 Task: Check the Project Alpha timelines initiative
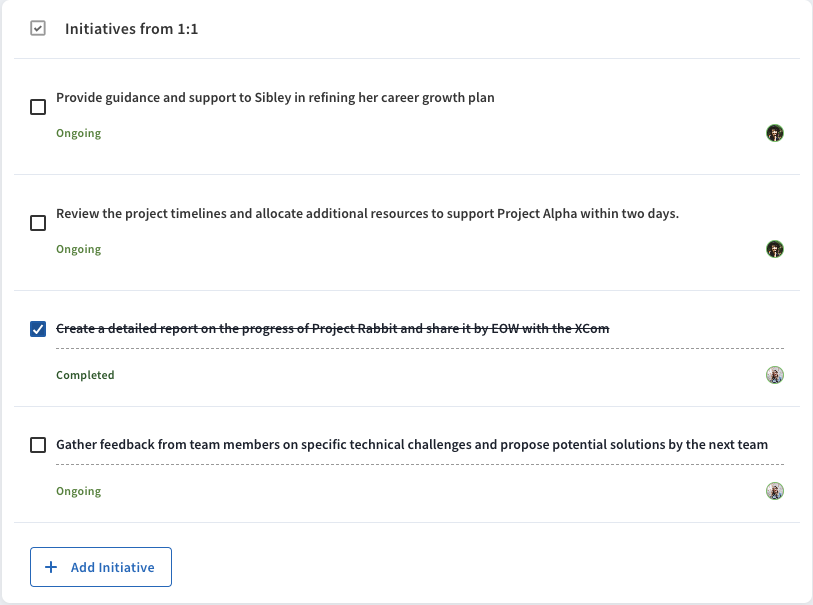38,223
